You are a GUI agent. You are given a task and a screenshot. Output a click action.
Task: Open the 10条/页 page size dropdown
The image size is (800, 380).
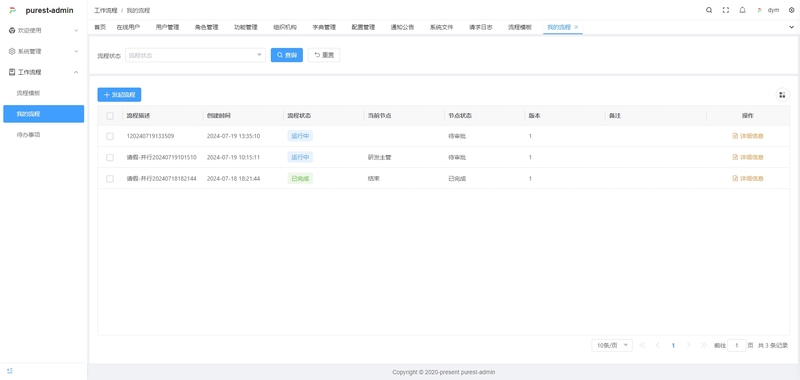pyautogui.click(x=612, y=345)
